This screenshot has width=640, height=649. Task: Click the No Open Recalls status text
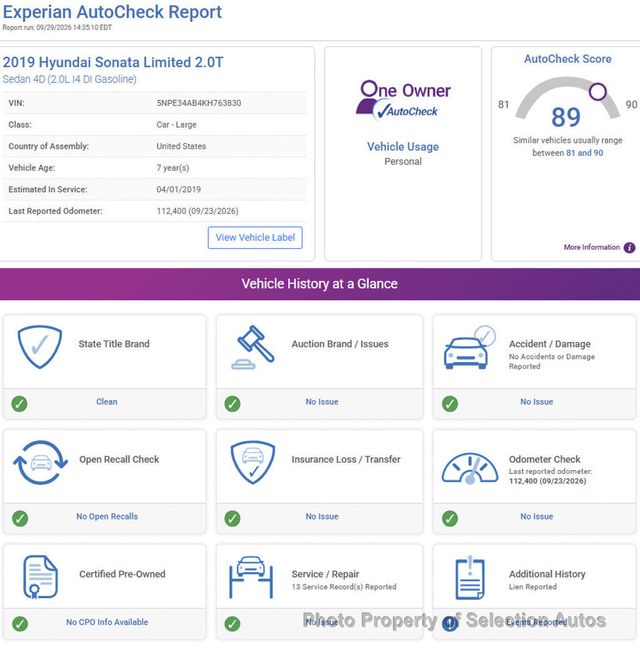107,517
